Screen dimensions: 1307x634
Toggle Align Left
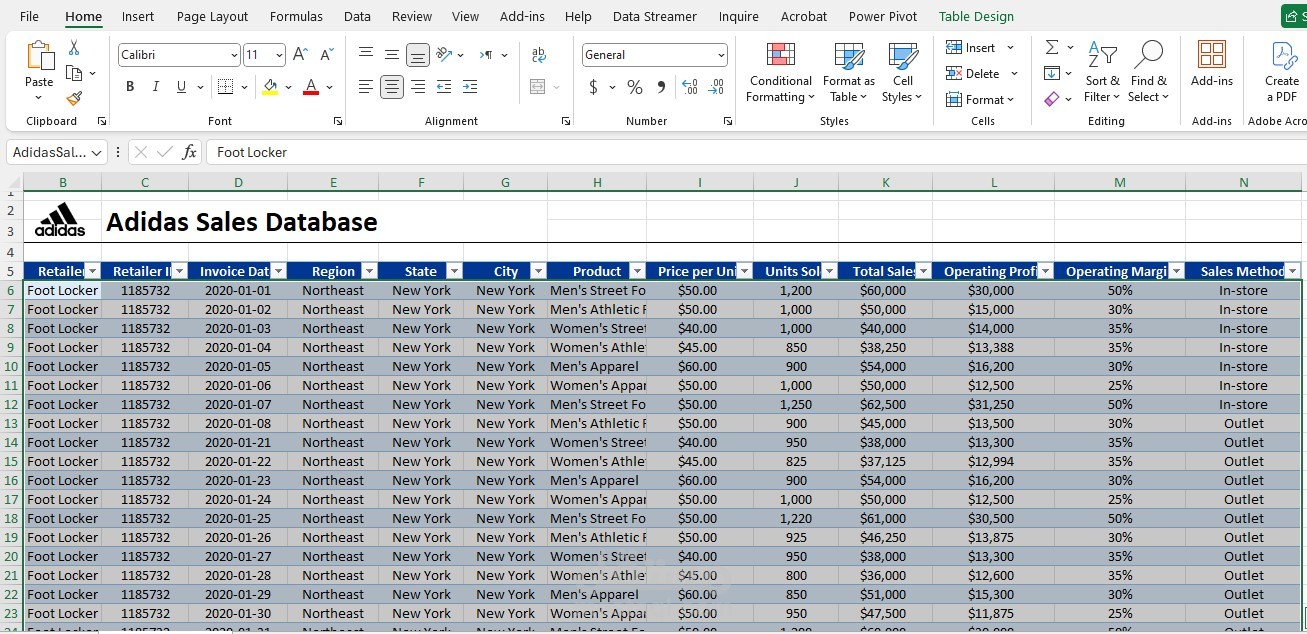pyautogui.click(x=366, y=87)
